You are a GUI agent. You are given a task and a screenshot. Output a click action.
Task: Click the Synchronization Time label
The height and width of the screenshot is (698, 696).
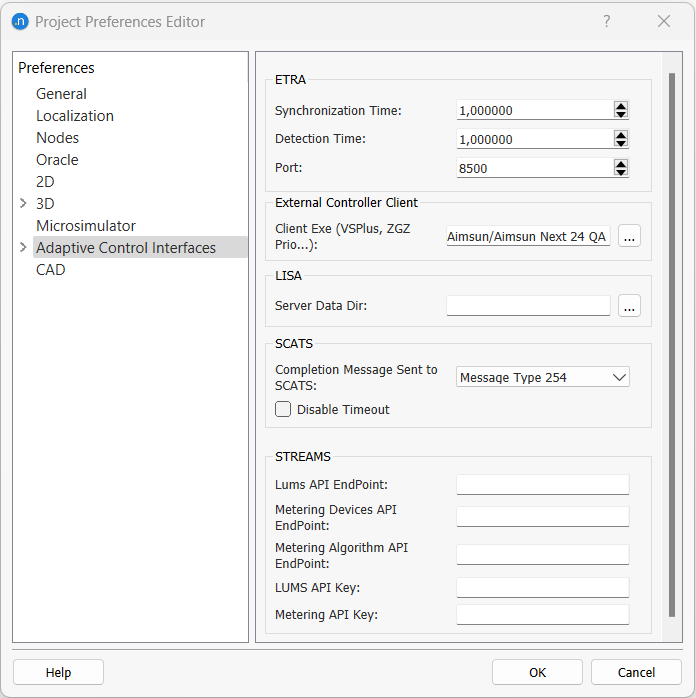338,110
